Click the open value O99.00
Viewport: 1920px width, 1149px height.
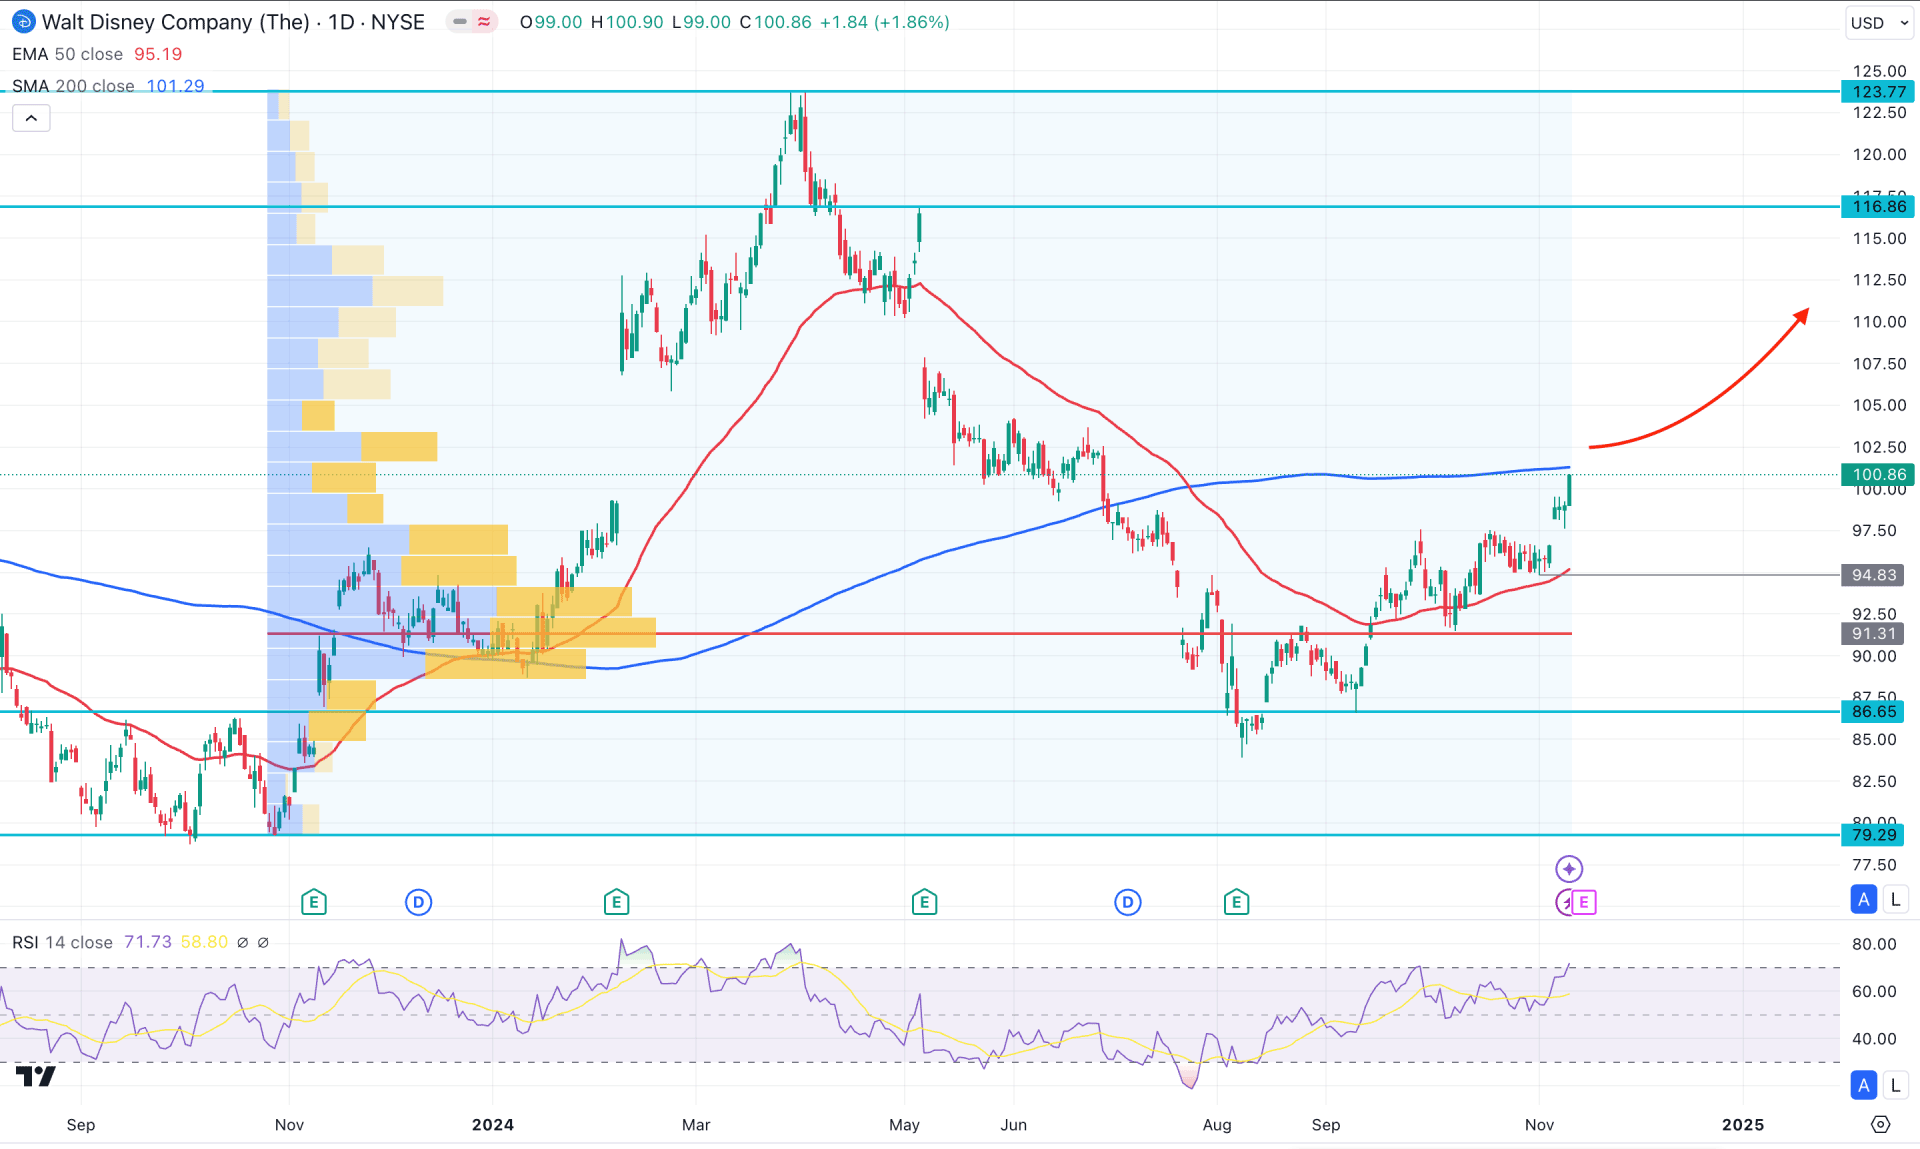[x=551, y=22]
